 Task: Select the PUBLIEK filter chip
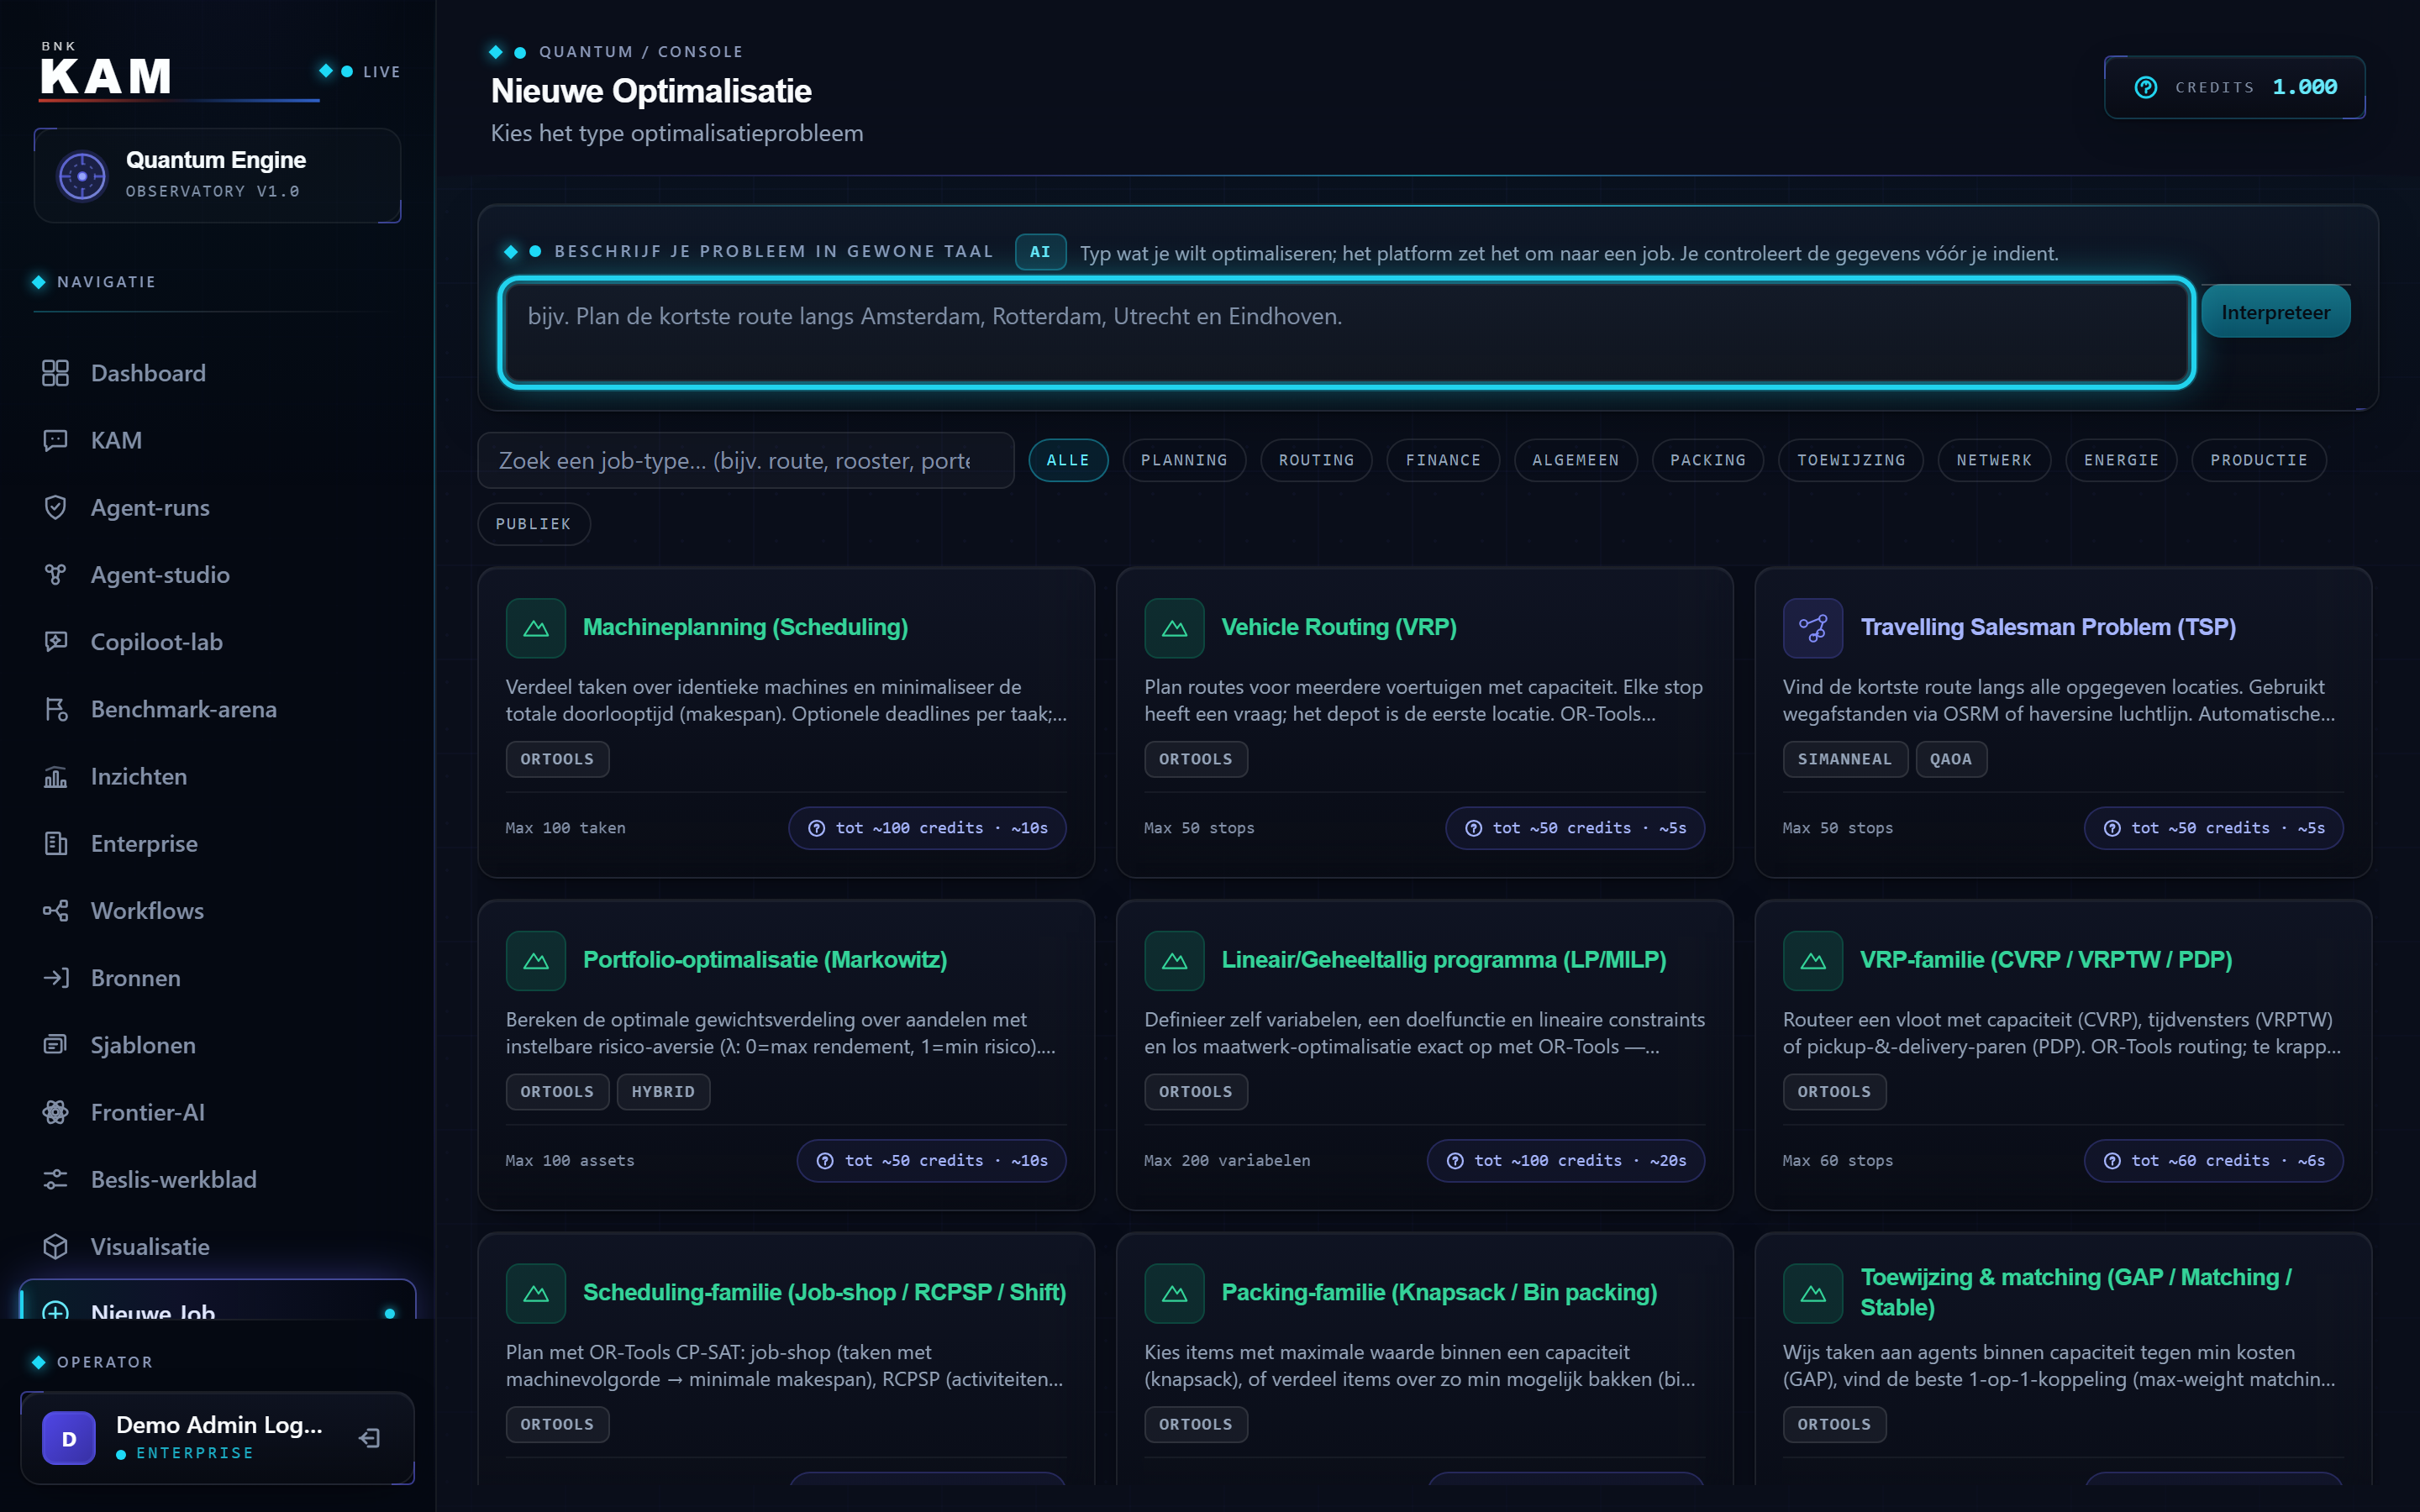coord(534,524)
